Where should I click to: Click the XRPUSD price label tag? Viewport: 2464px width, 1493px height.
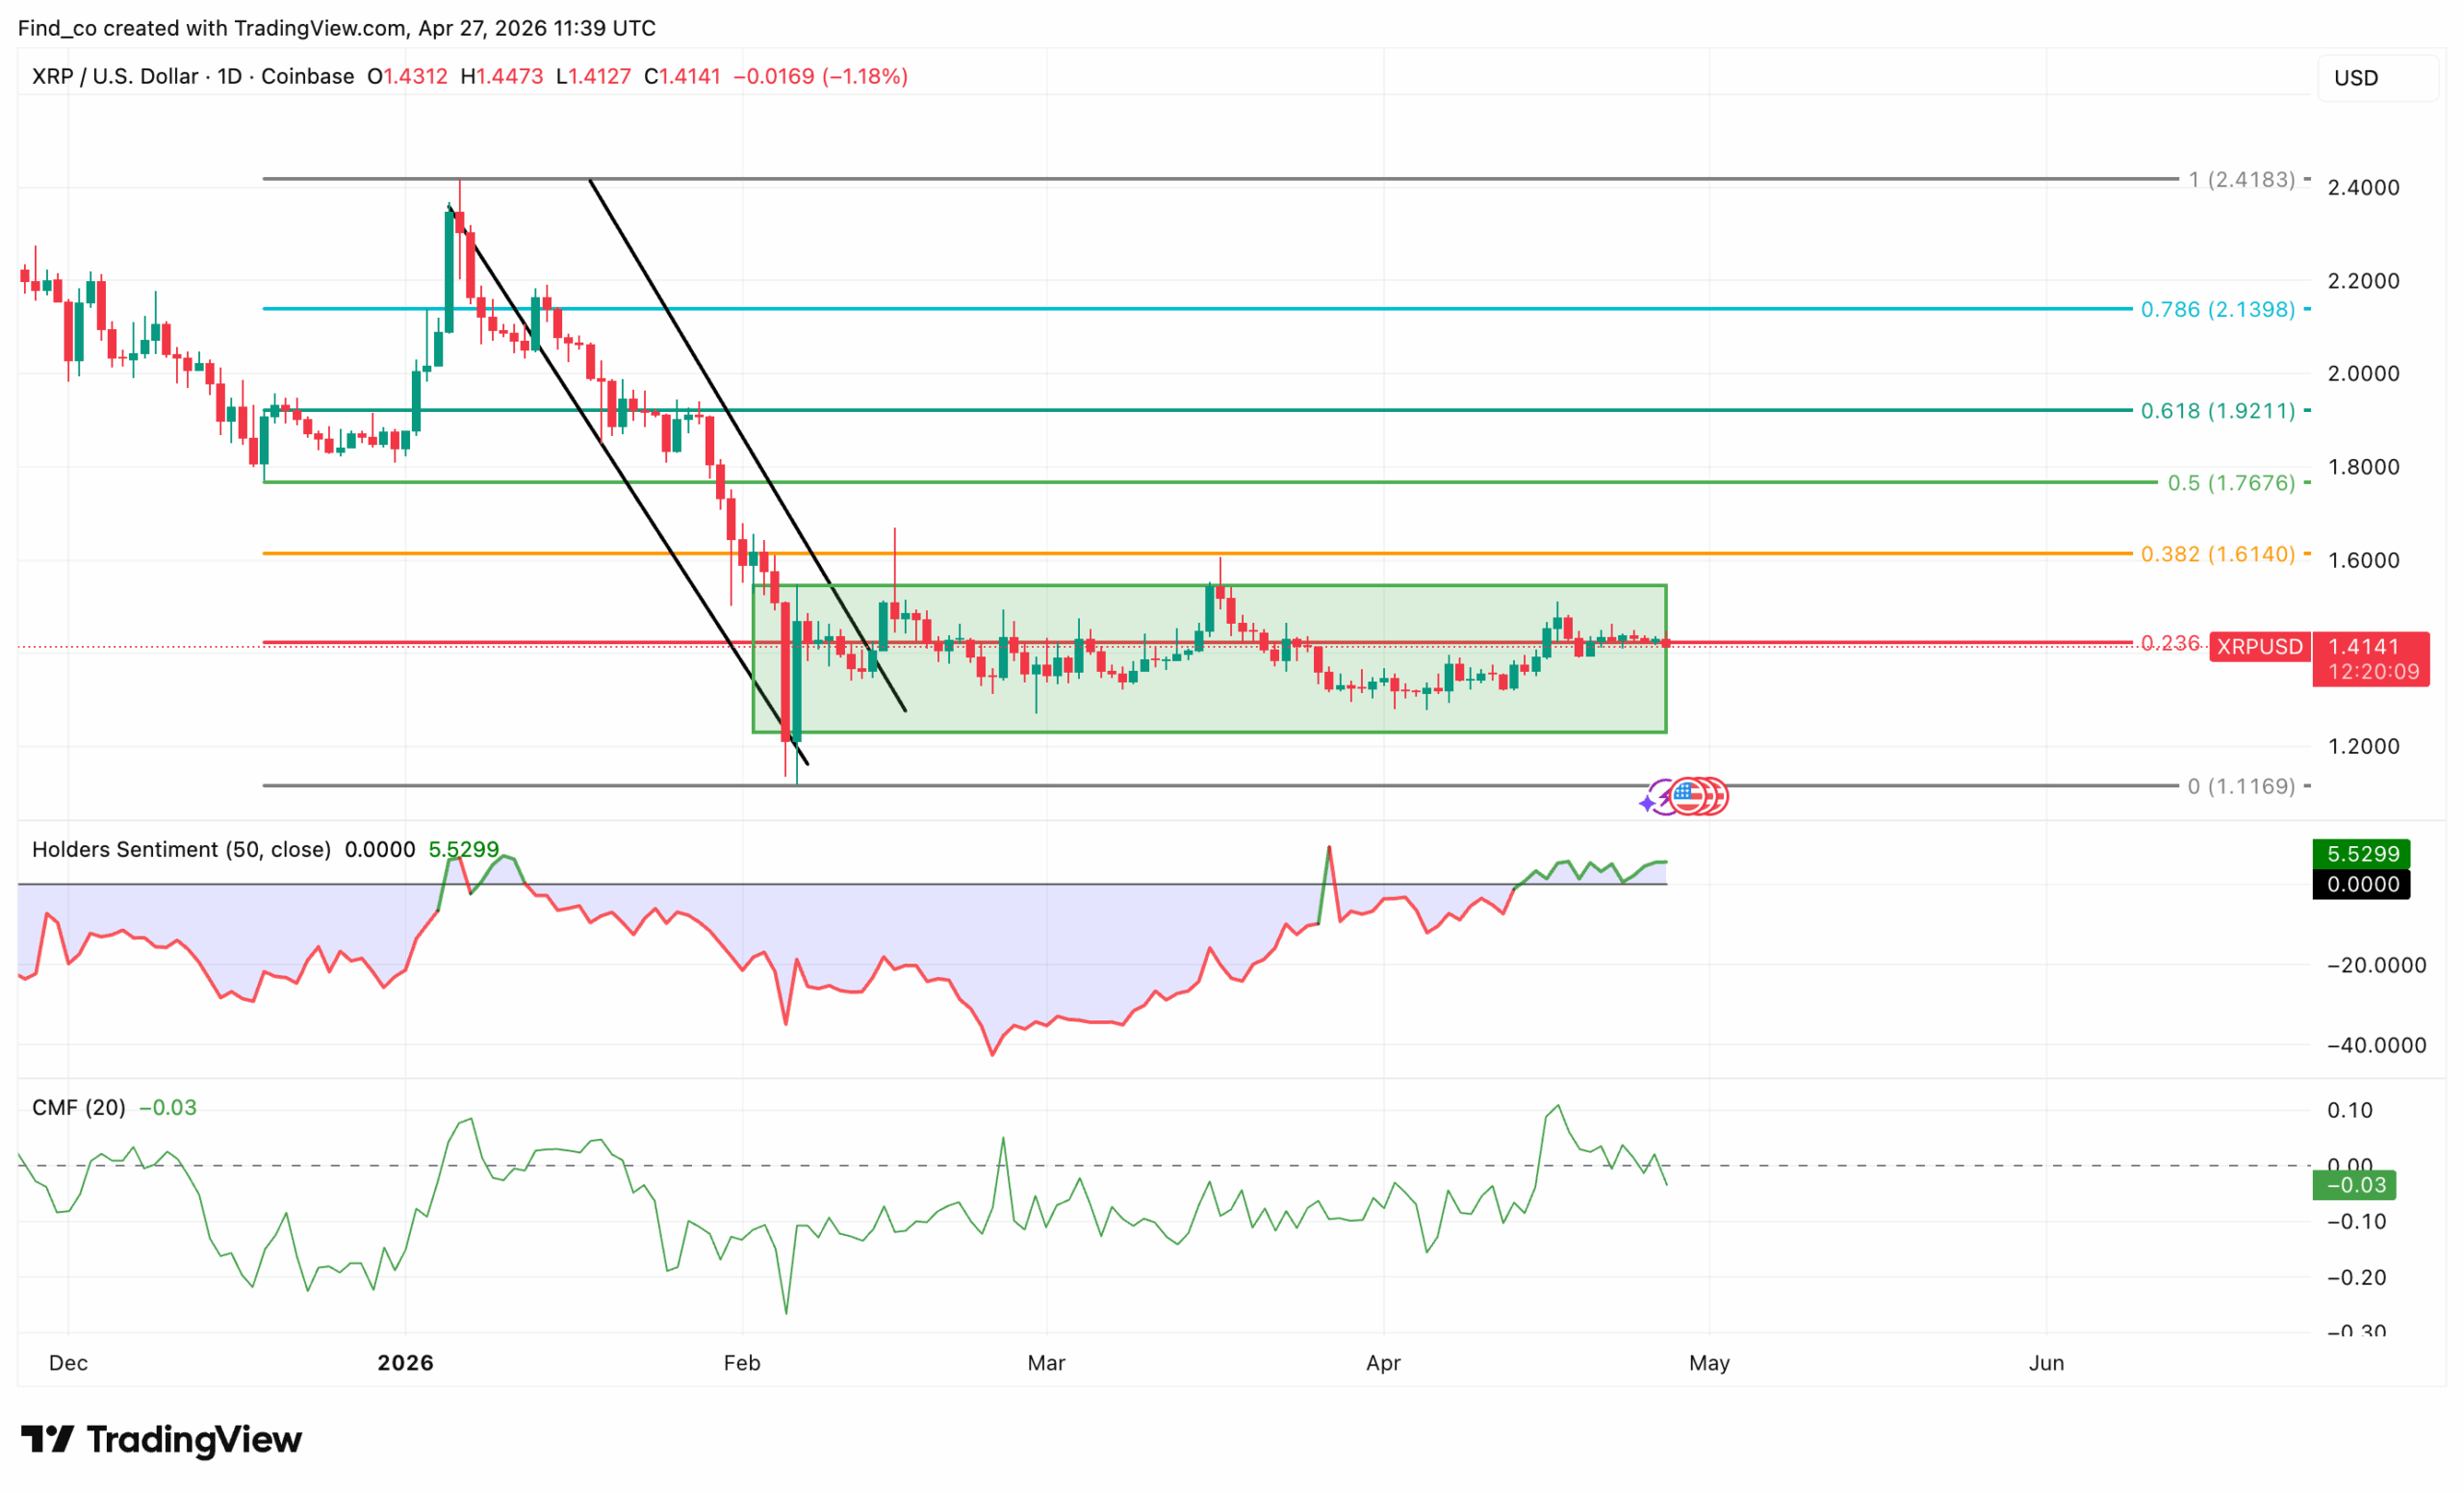2259,647
